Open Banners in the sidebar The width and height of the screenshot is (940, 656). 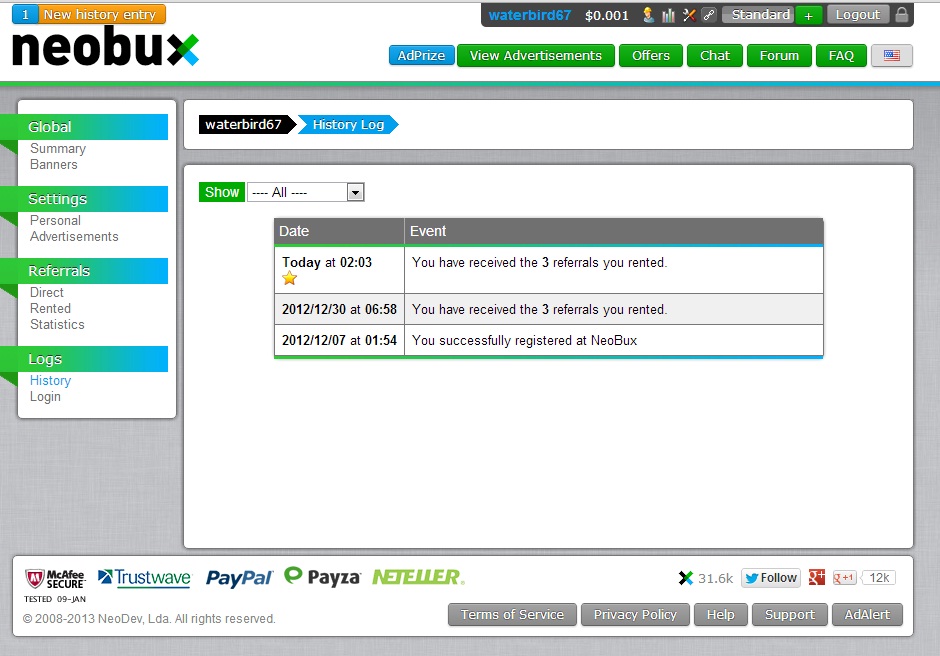coord(53,164)
